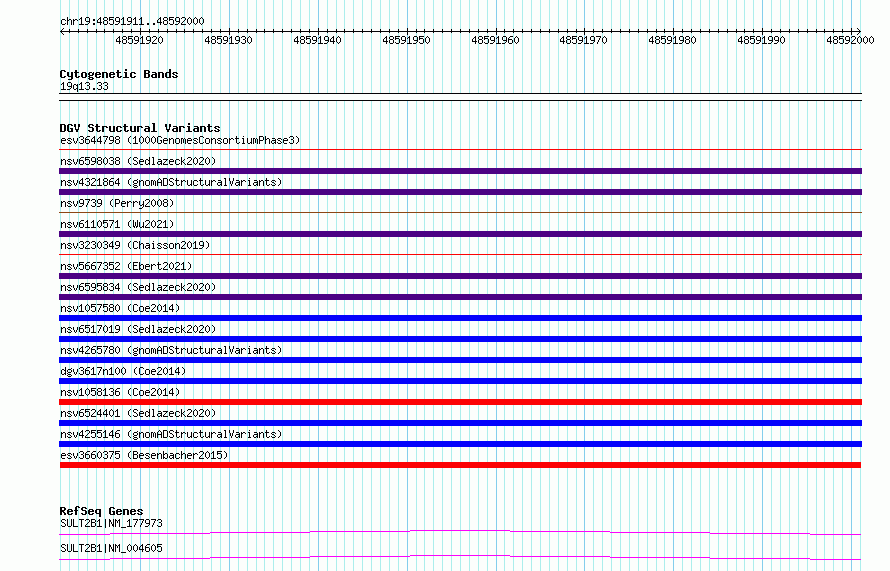The width and height of the screenshot is (890, 571).
Task: Select variant nsv1058136 (Coe2014) label
Action: 120,392
